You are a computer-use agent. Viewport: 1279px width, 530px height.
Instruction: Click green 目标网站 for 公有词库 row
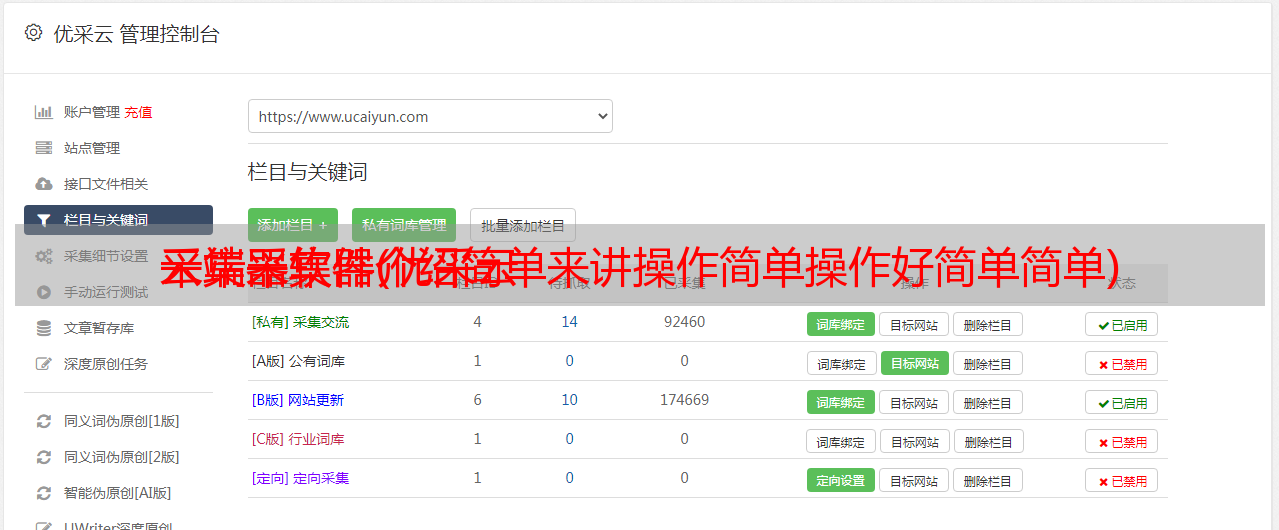pyautogui.click(x=914, y=363)
